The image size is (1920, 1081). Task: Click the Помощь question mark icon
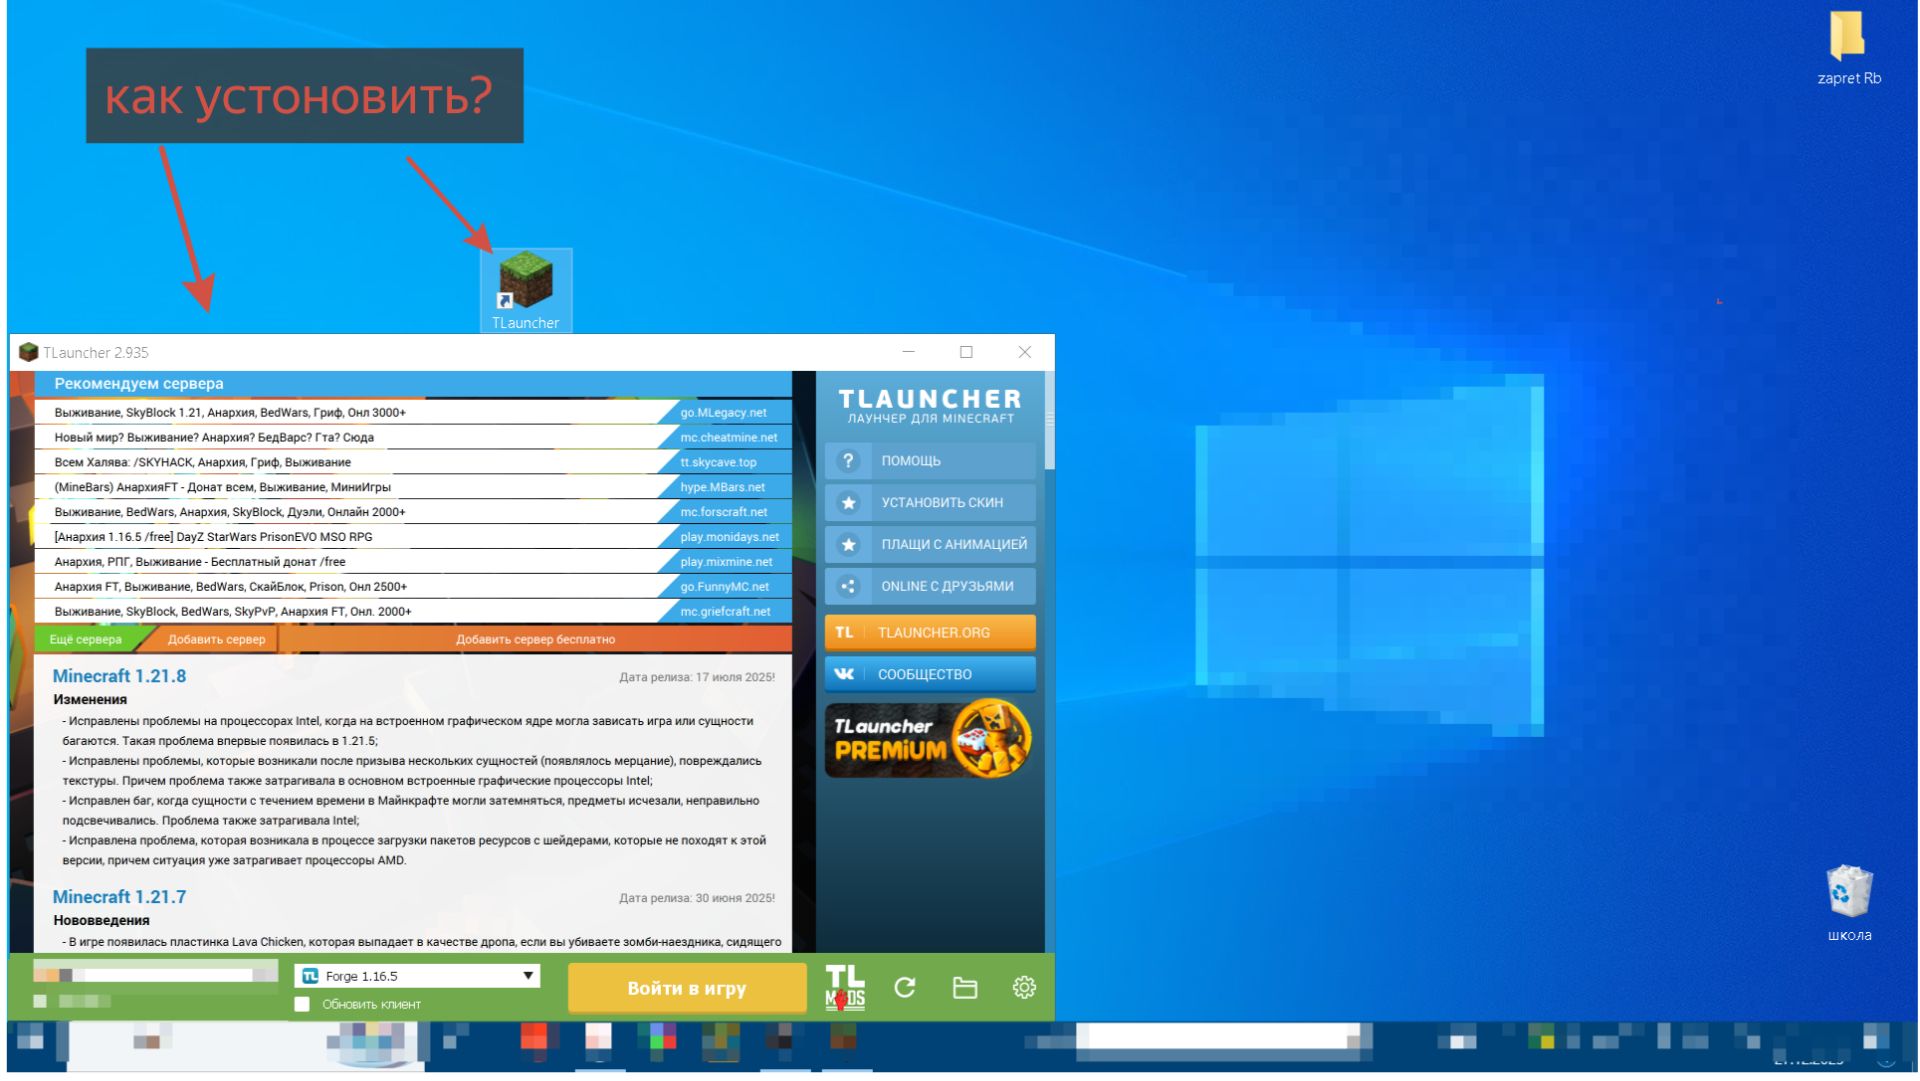click(x=848, y=461)
